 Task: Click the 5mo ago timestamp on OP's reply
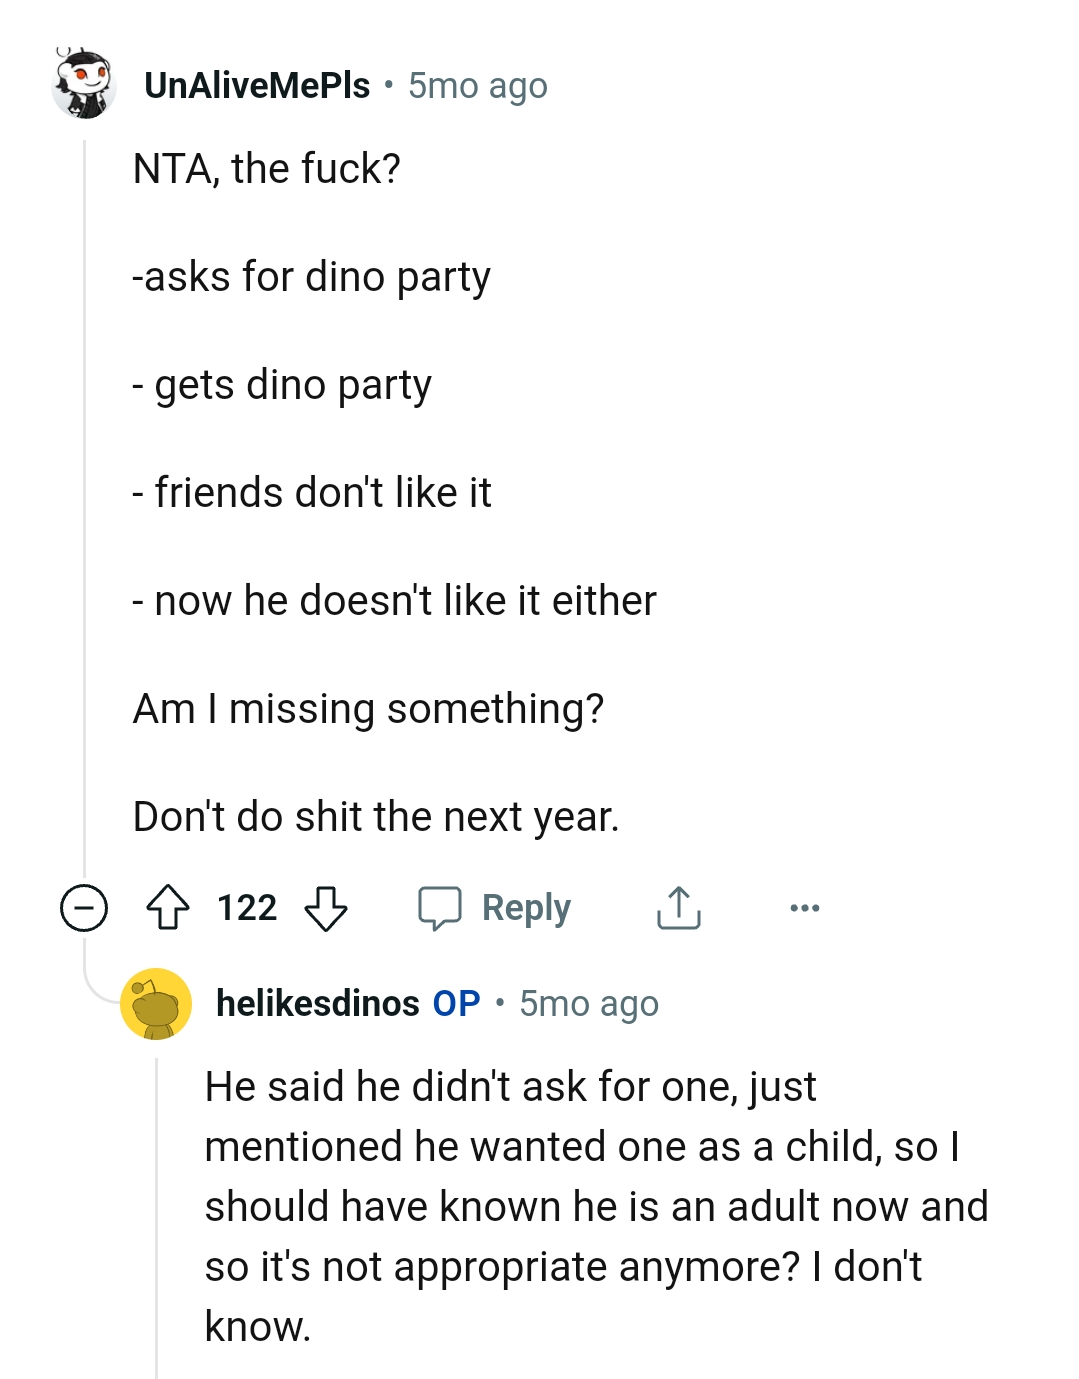tap(588, 1004)
